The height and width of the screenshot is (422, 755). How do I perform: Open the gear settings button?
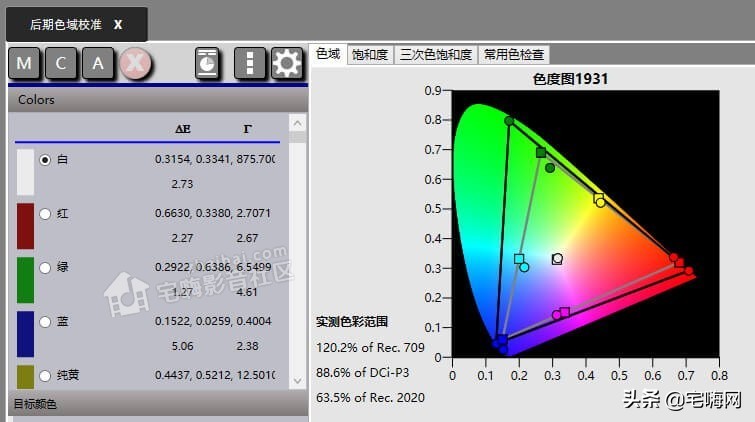point(287,63)
